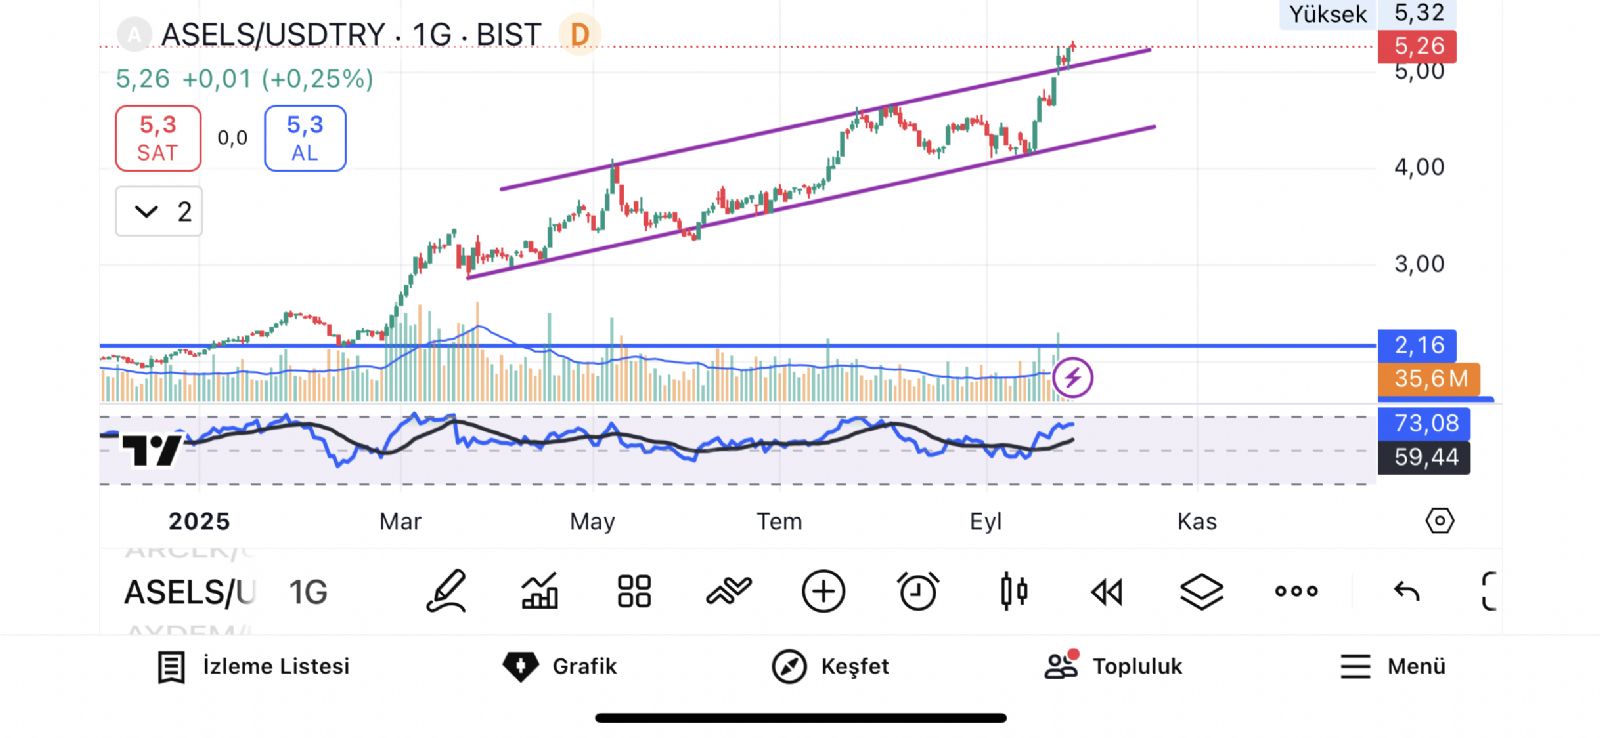Image resolution: width=1600 pixels, height=738 pixels.
Task: Open the three-dots more options
Action: [1296, 591]
